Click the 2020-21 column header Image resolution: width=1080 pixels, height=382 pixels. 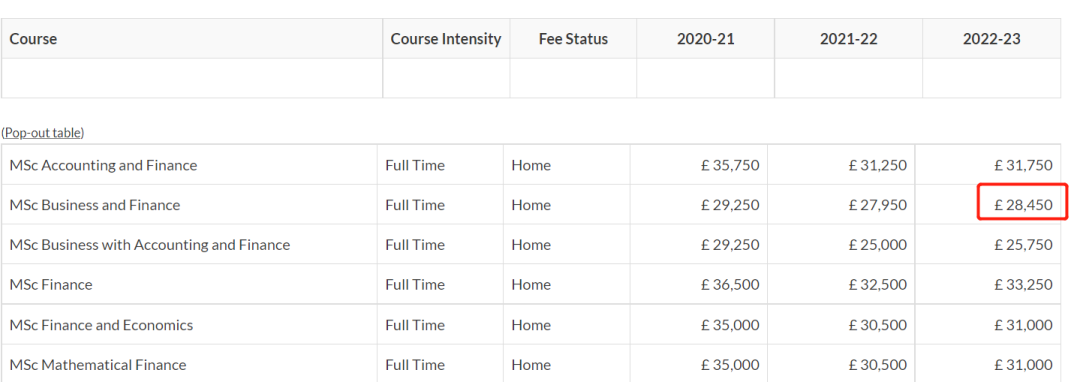pos(705,39)
